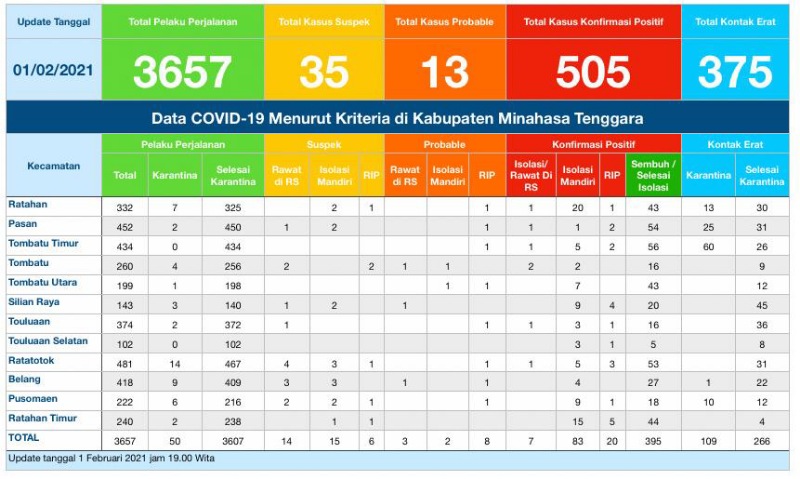Click the TOTAL row label

pyautogui.click(x=23, y=438)
